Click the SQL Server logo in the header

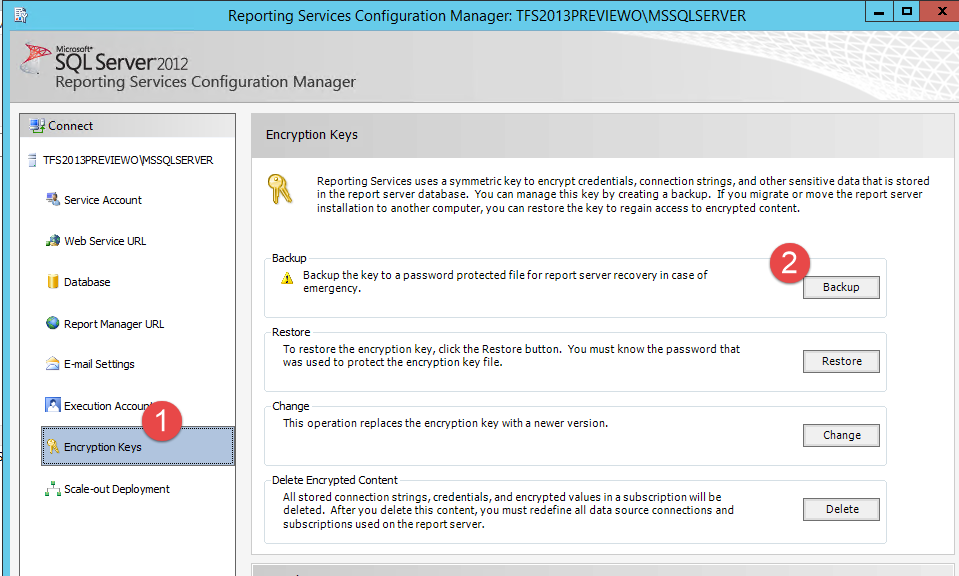pos(35,58)
